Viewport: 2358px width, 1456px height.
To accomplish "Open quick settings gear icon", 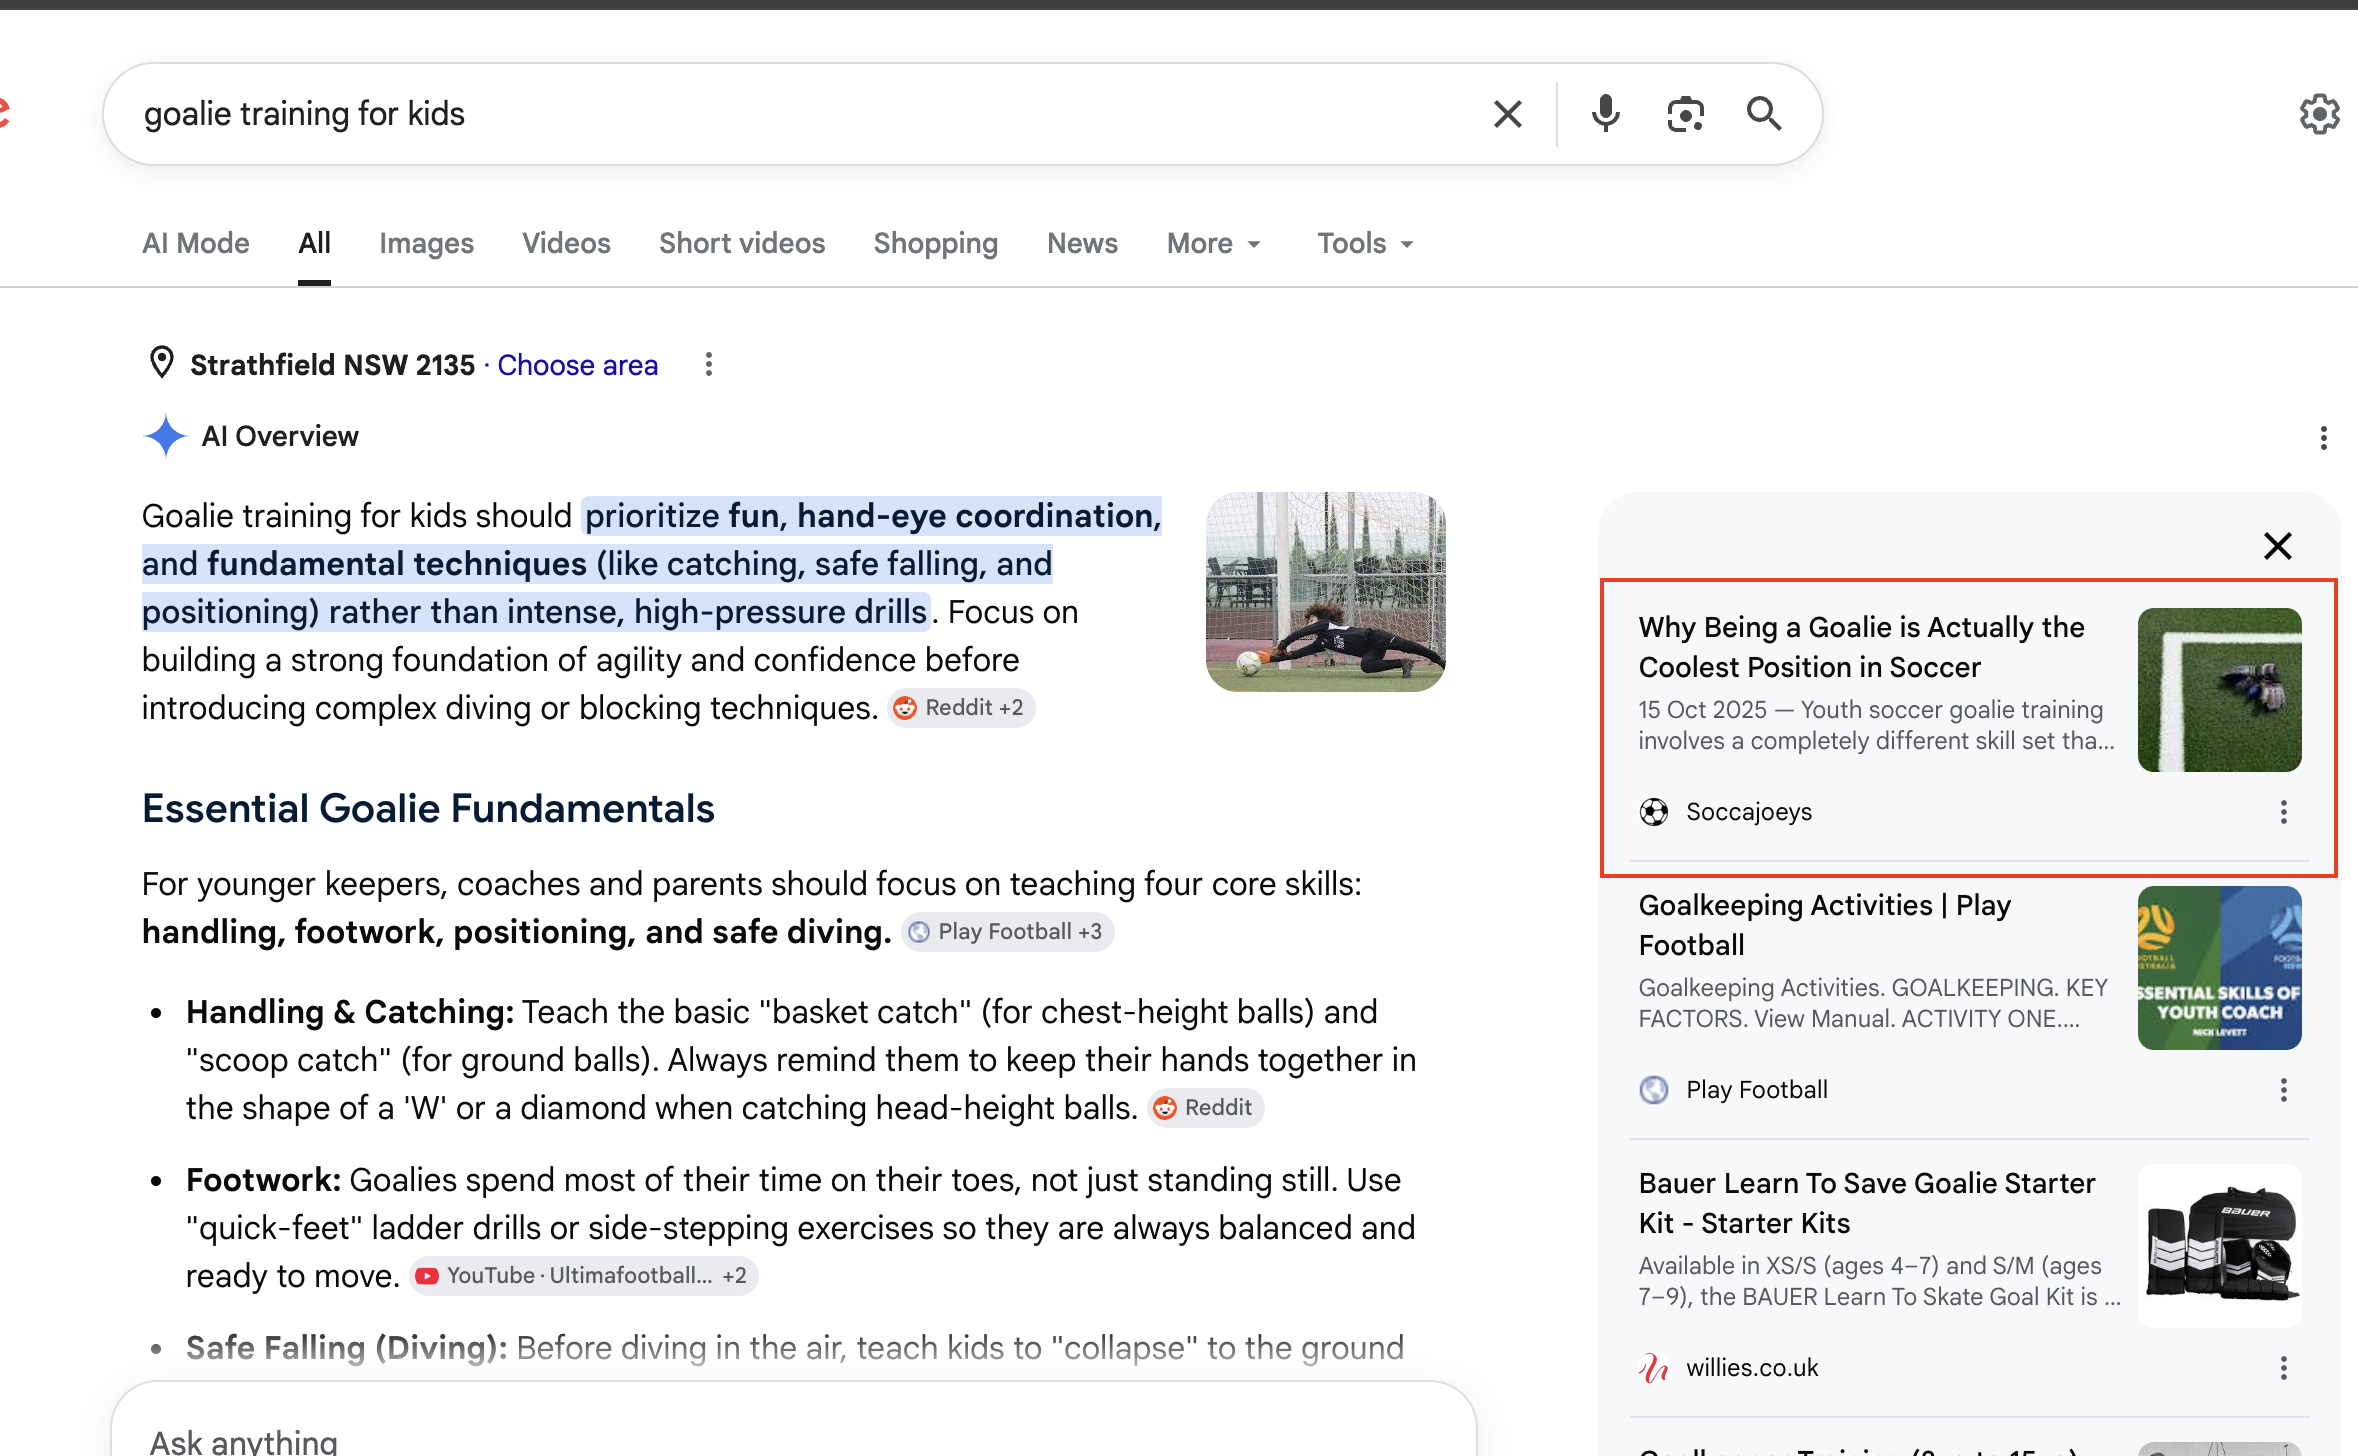I will click(x=2319, y=114).
